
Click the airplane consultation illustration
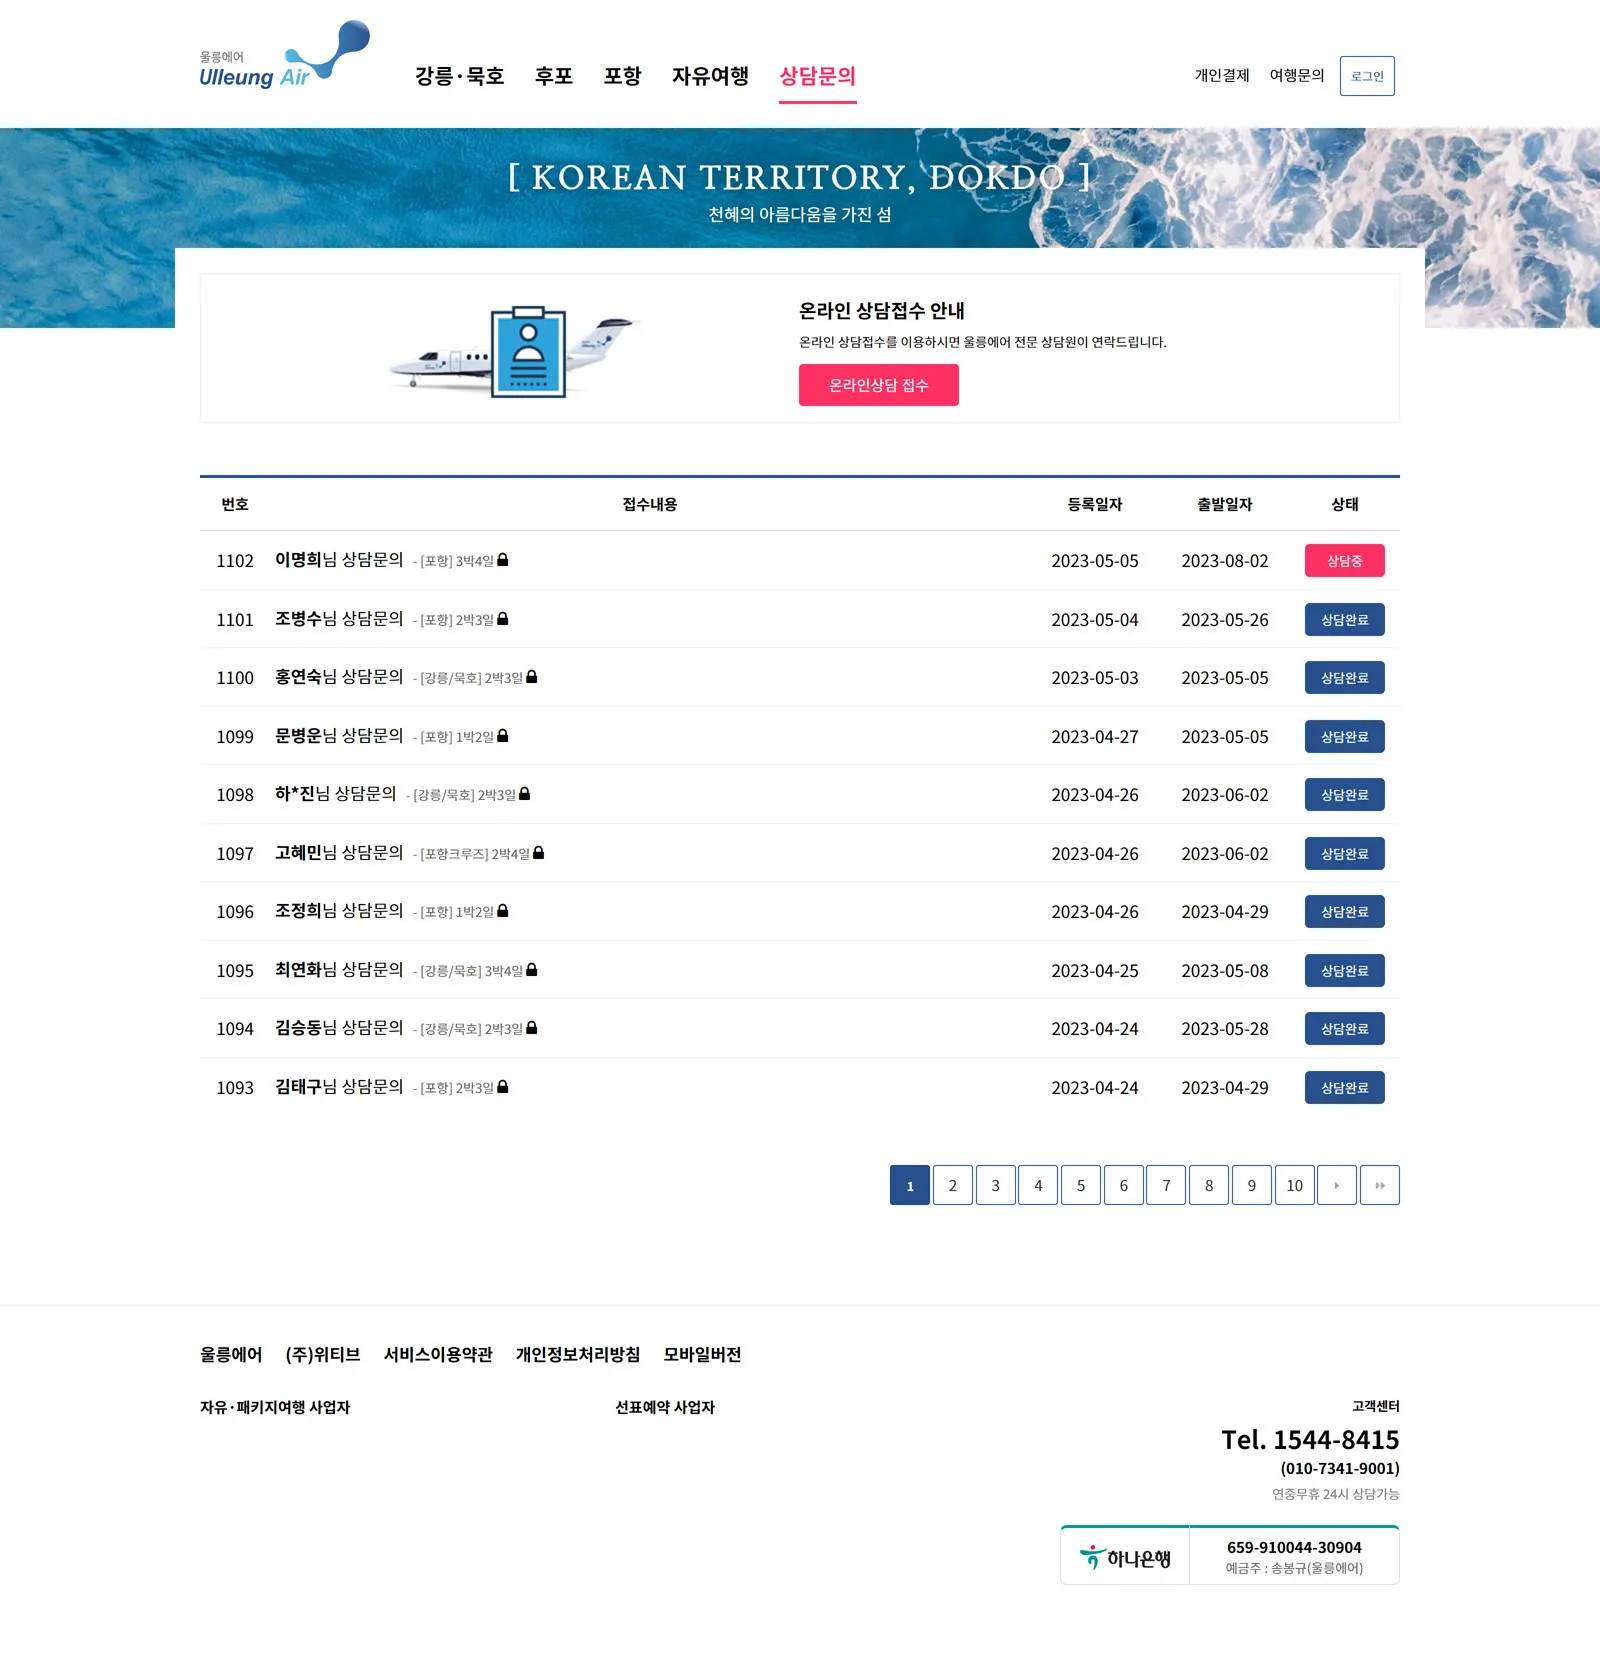tap(514, 352)
